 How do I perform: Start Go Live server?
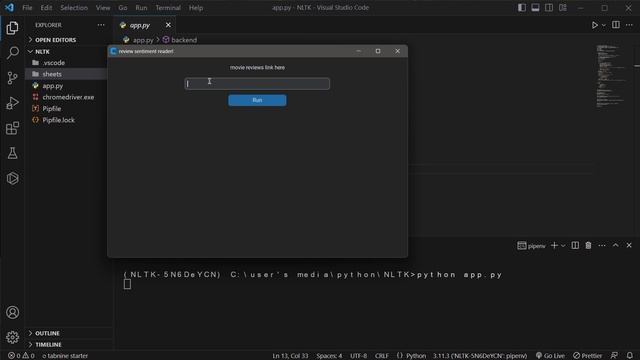click(550, 356)
